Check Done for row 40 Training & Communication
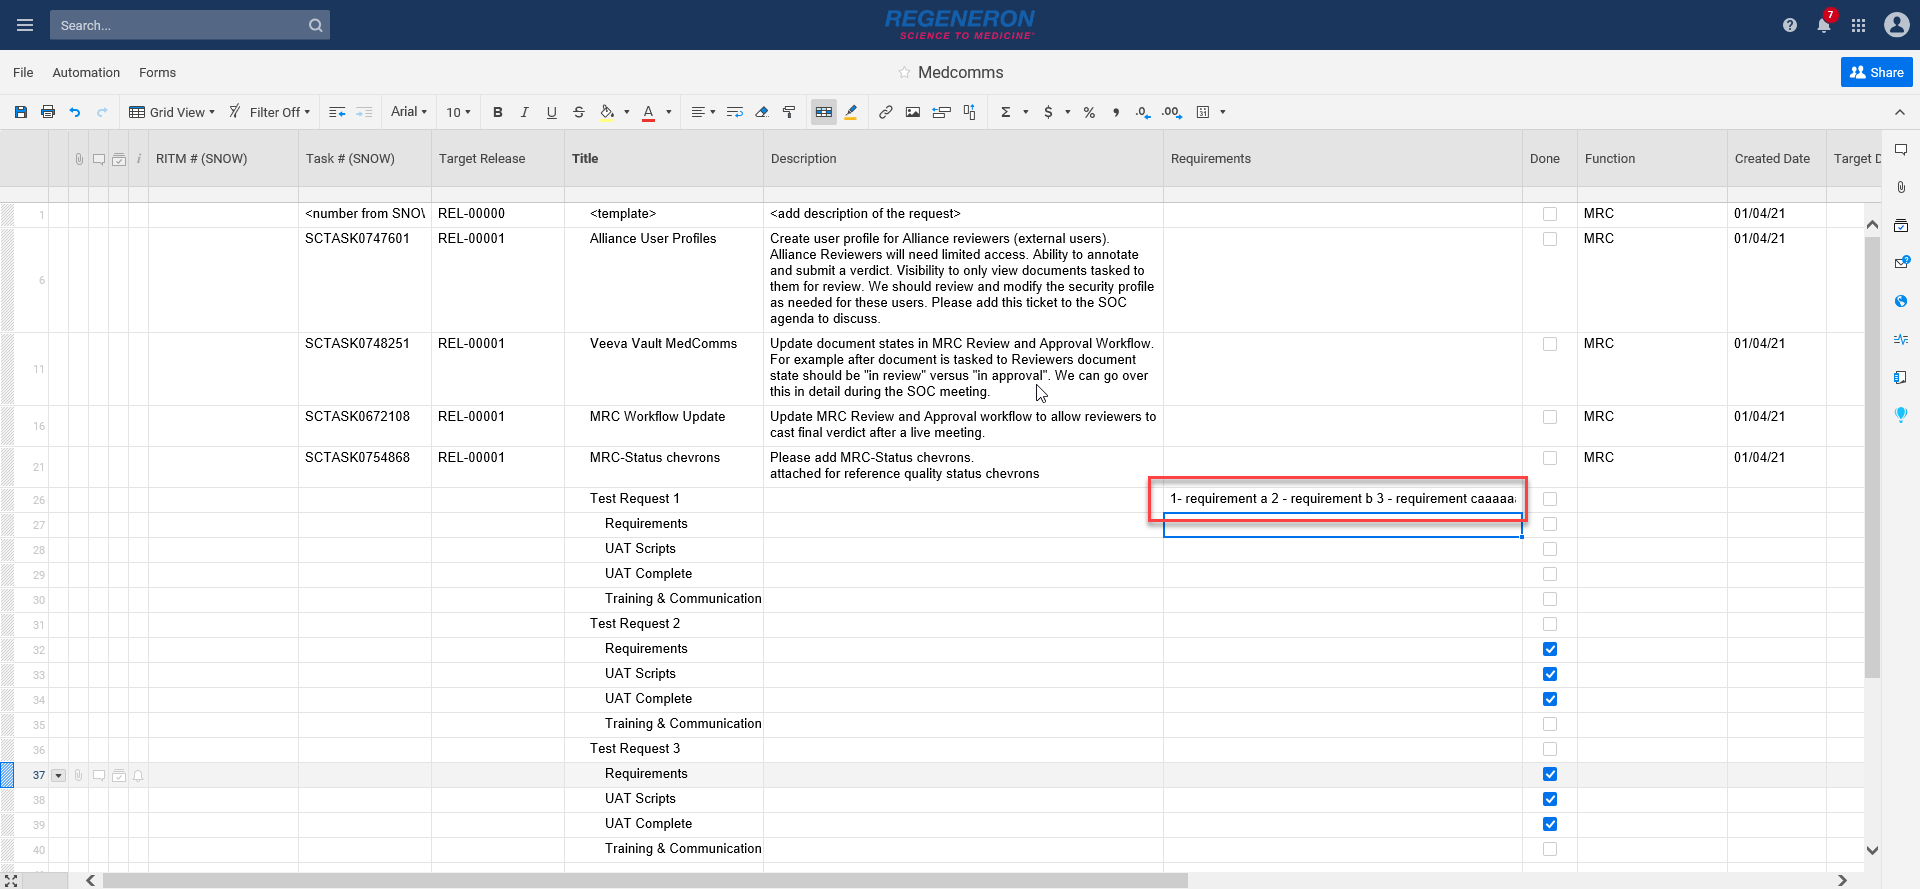The image size is (1920, 889). [x=1550, y=849]
